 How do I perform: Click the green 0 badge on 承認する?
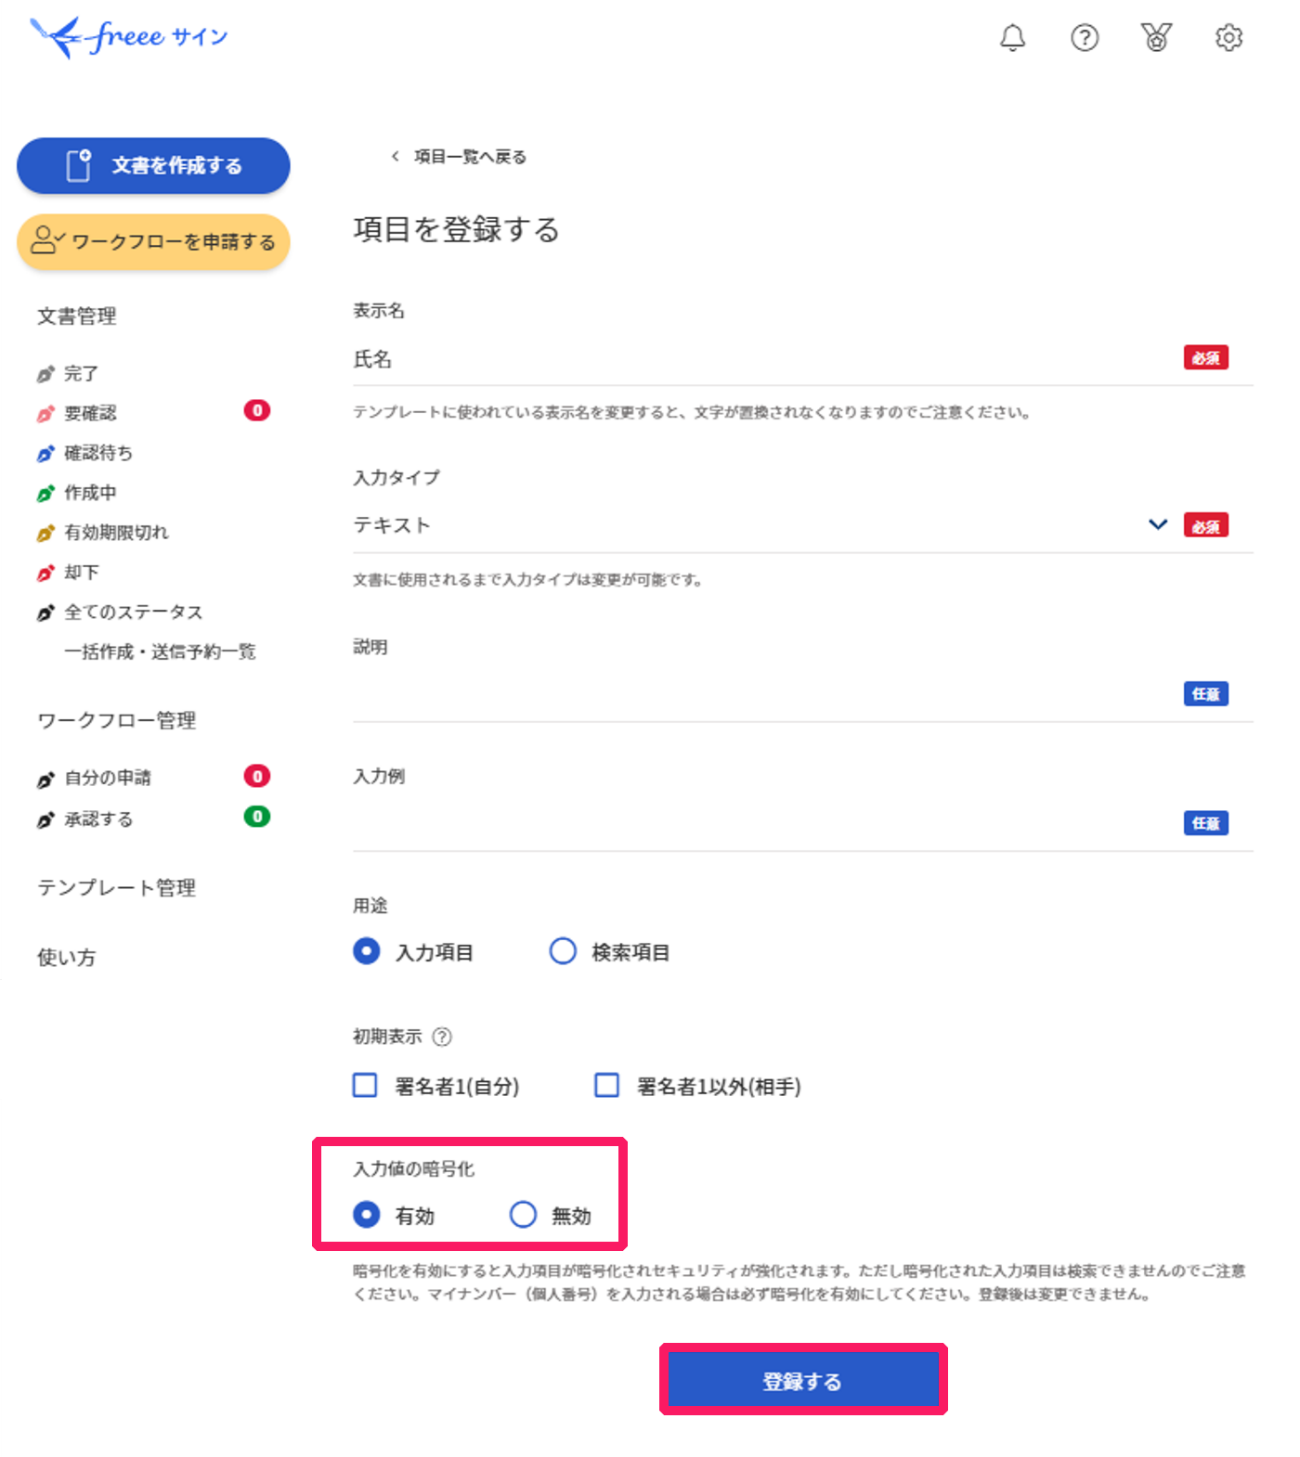coord(257,817)
